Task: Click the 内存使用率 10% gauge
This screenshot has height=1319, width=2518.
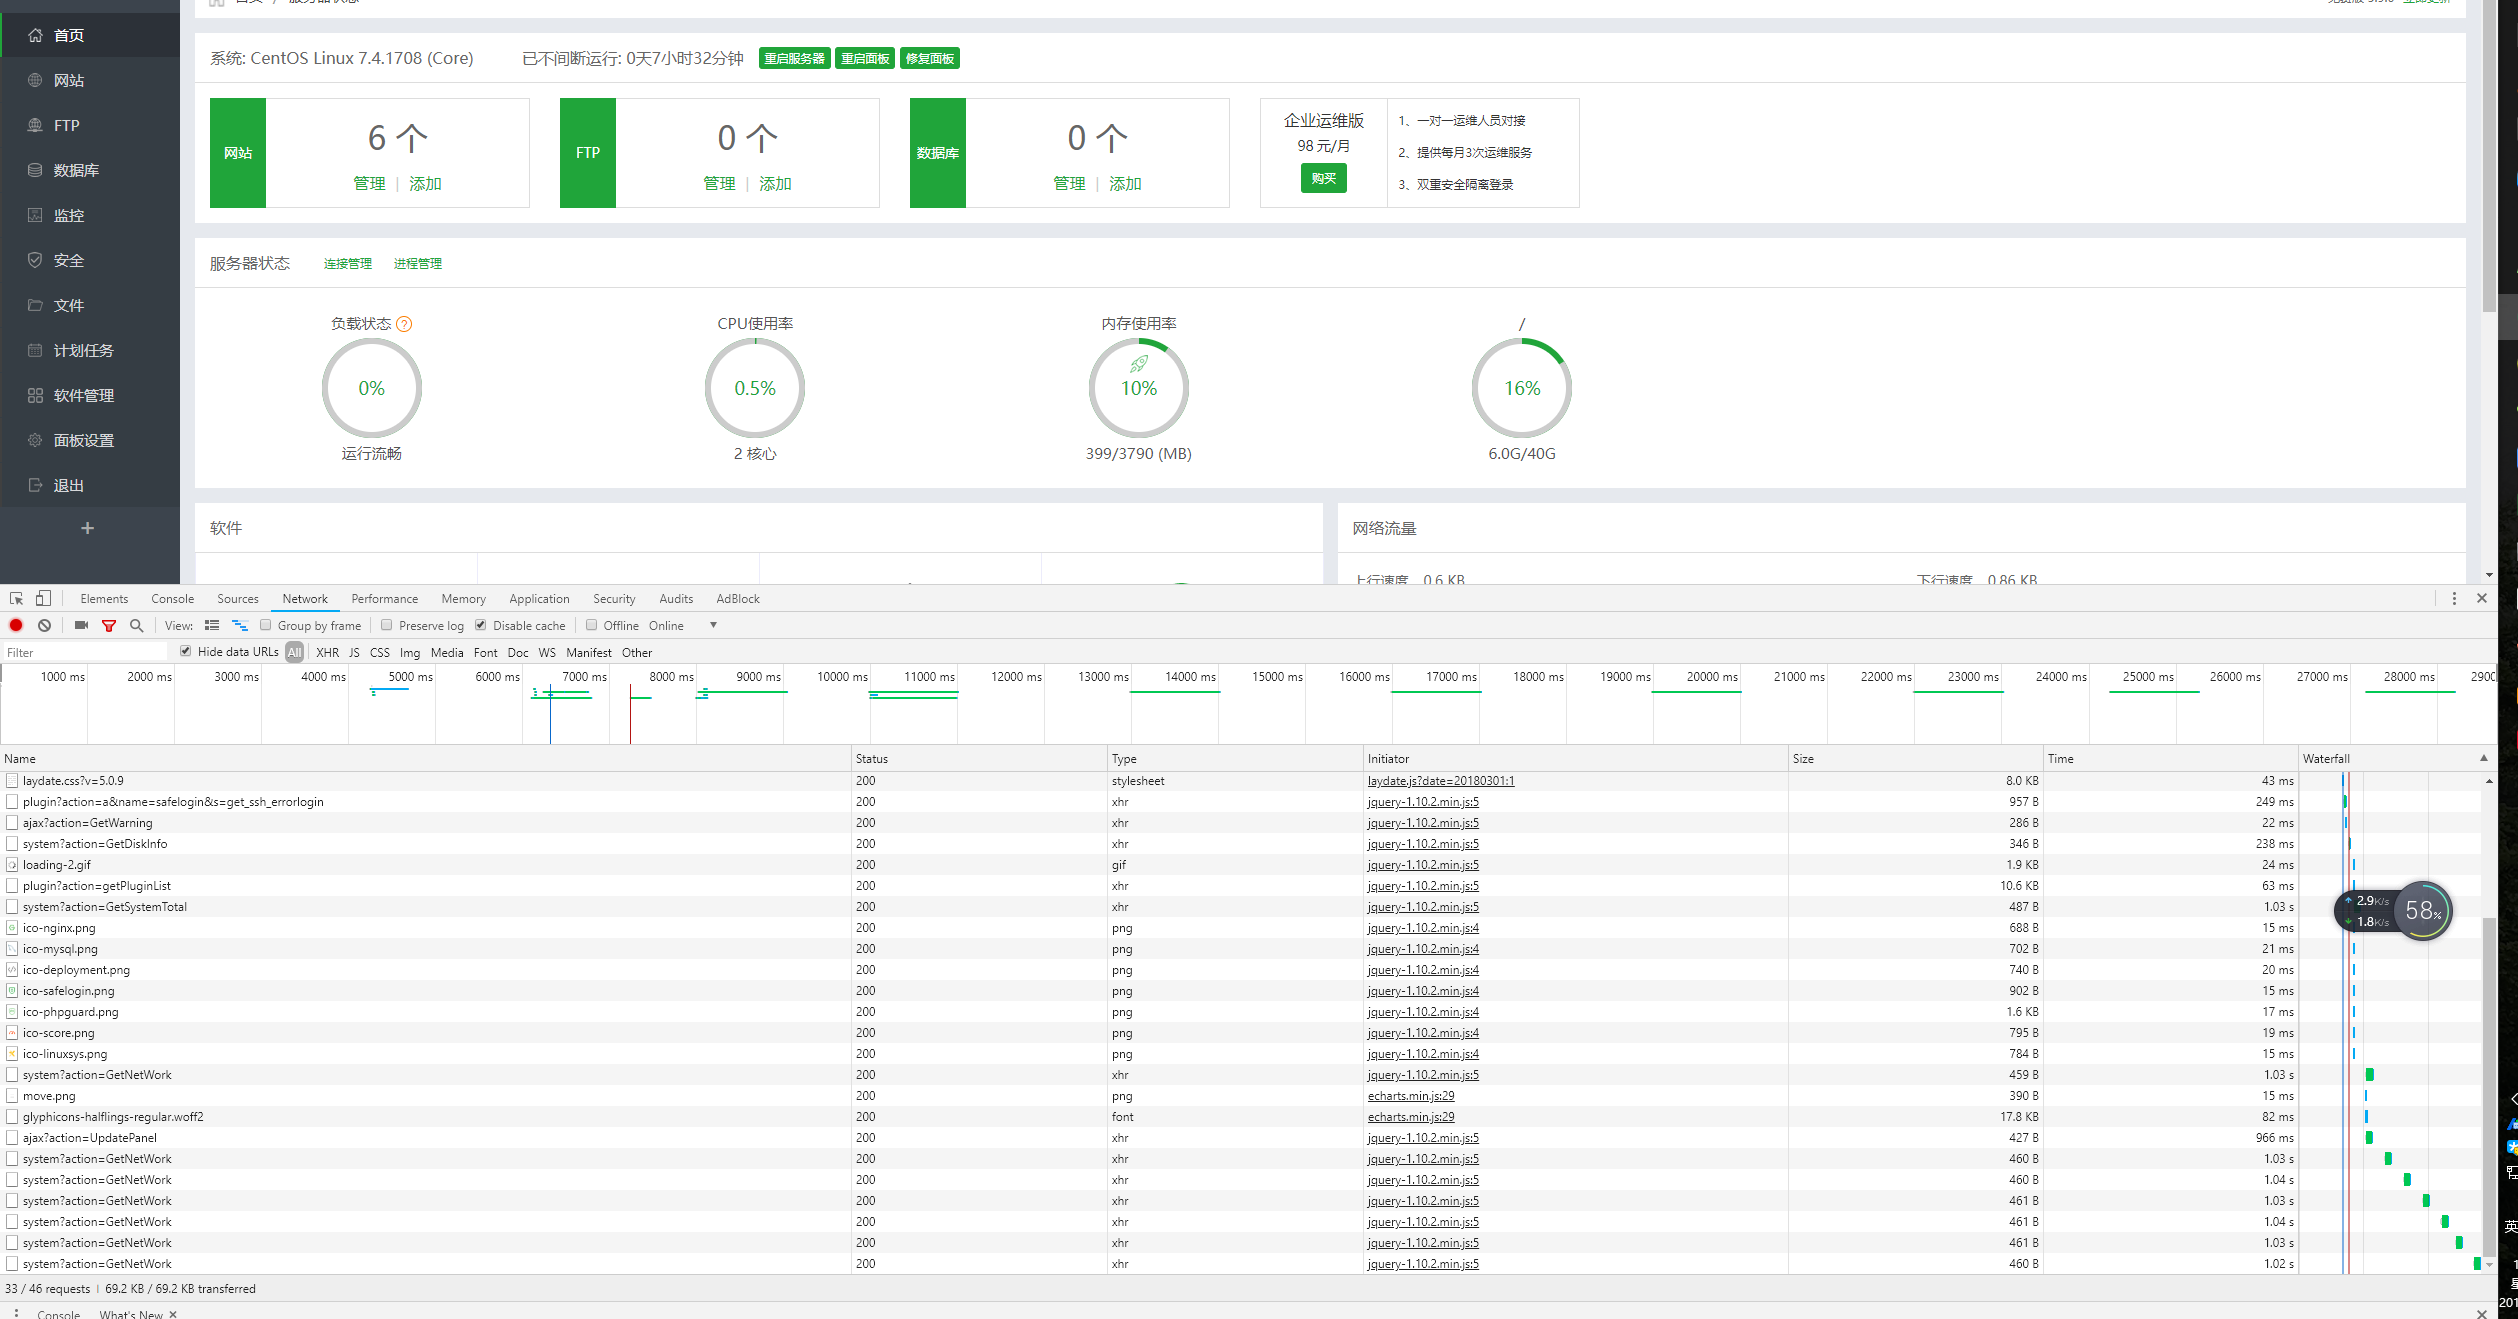Action: 1139,388
